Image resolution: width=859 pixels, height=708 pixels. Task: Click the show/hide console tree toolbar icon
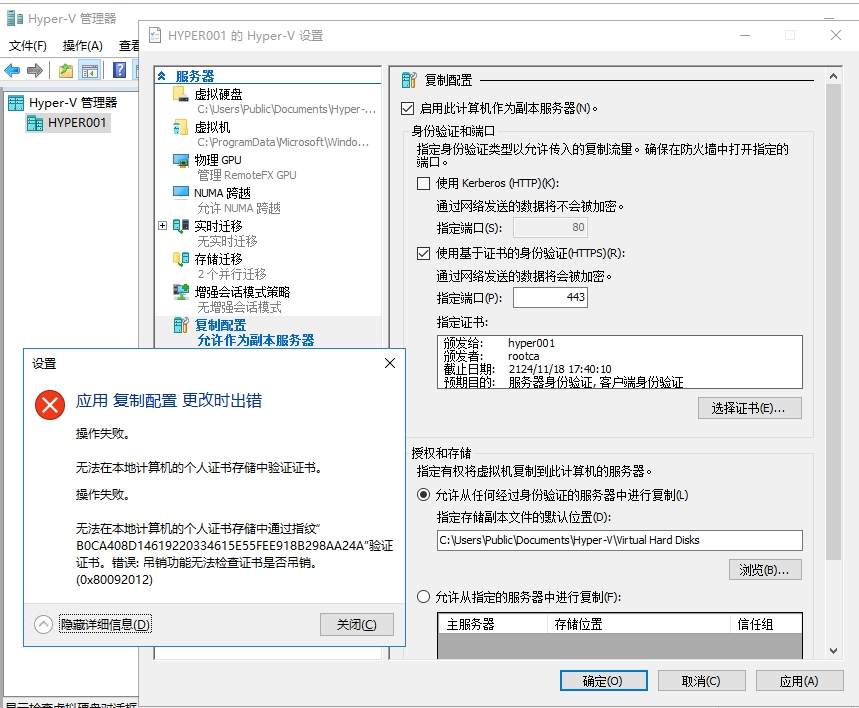click(x=89, y=70)
